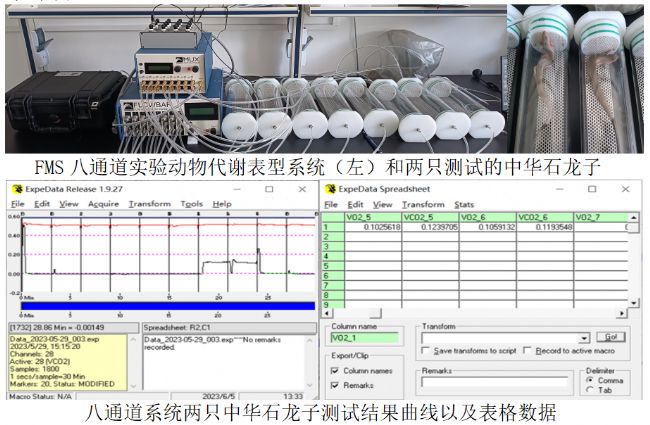Click the Macro Status: N/A status entry

(40, 396)
